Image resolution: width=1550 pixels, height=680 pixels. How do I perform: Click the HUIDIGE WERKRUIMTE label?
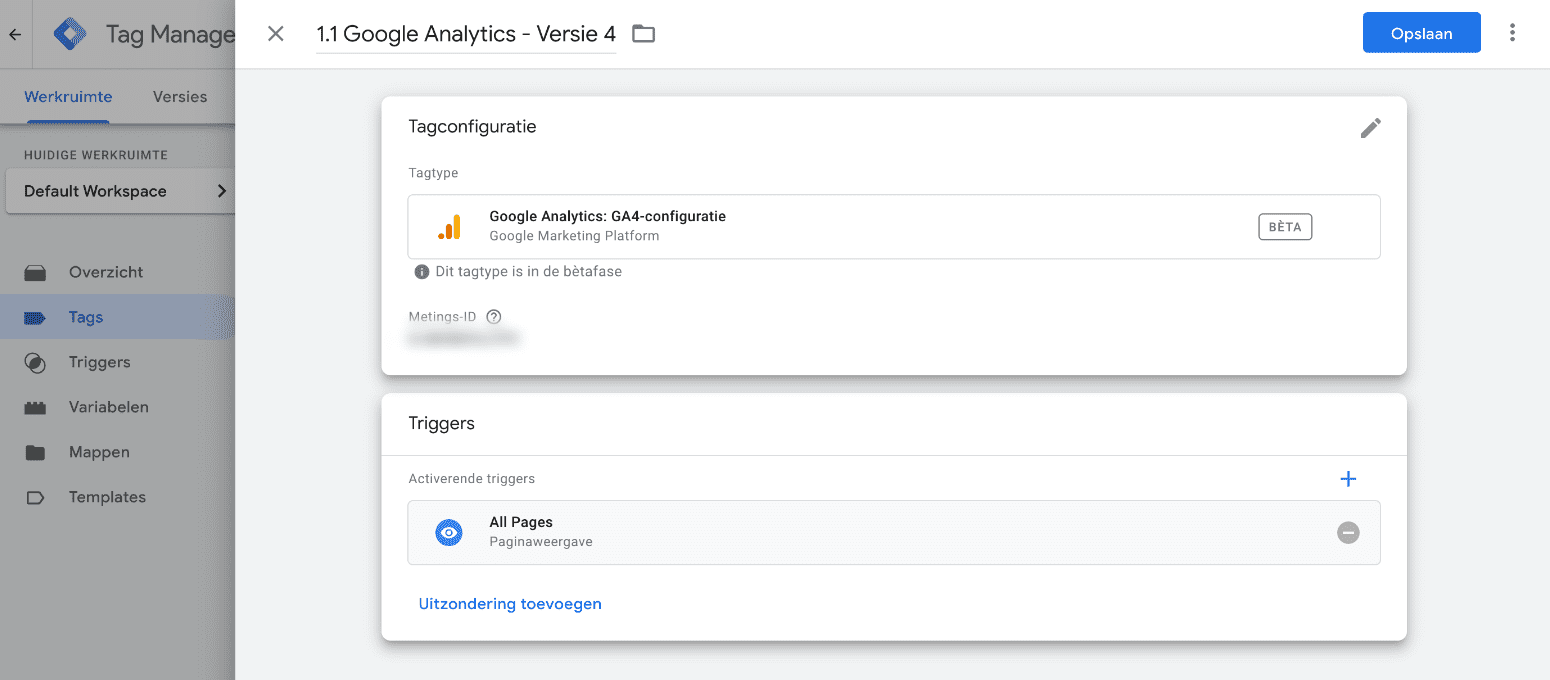(x=96, y=155)
